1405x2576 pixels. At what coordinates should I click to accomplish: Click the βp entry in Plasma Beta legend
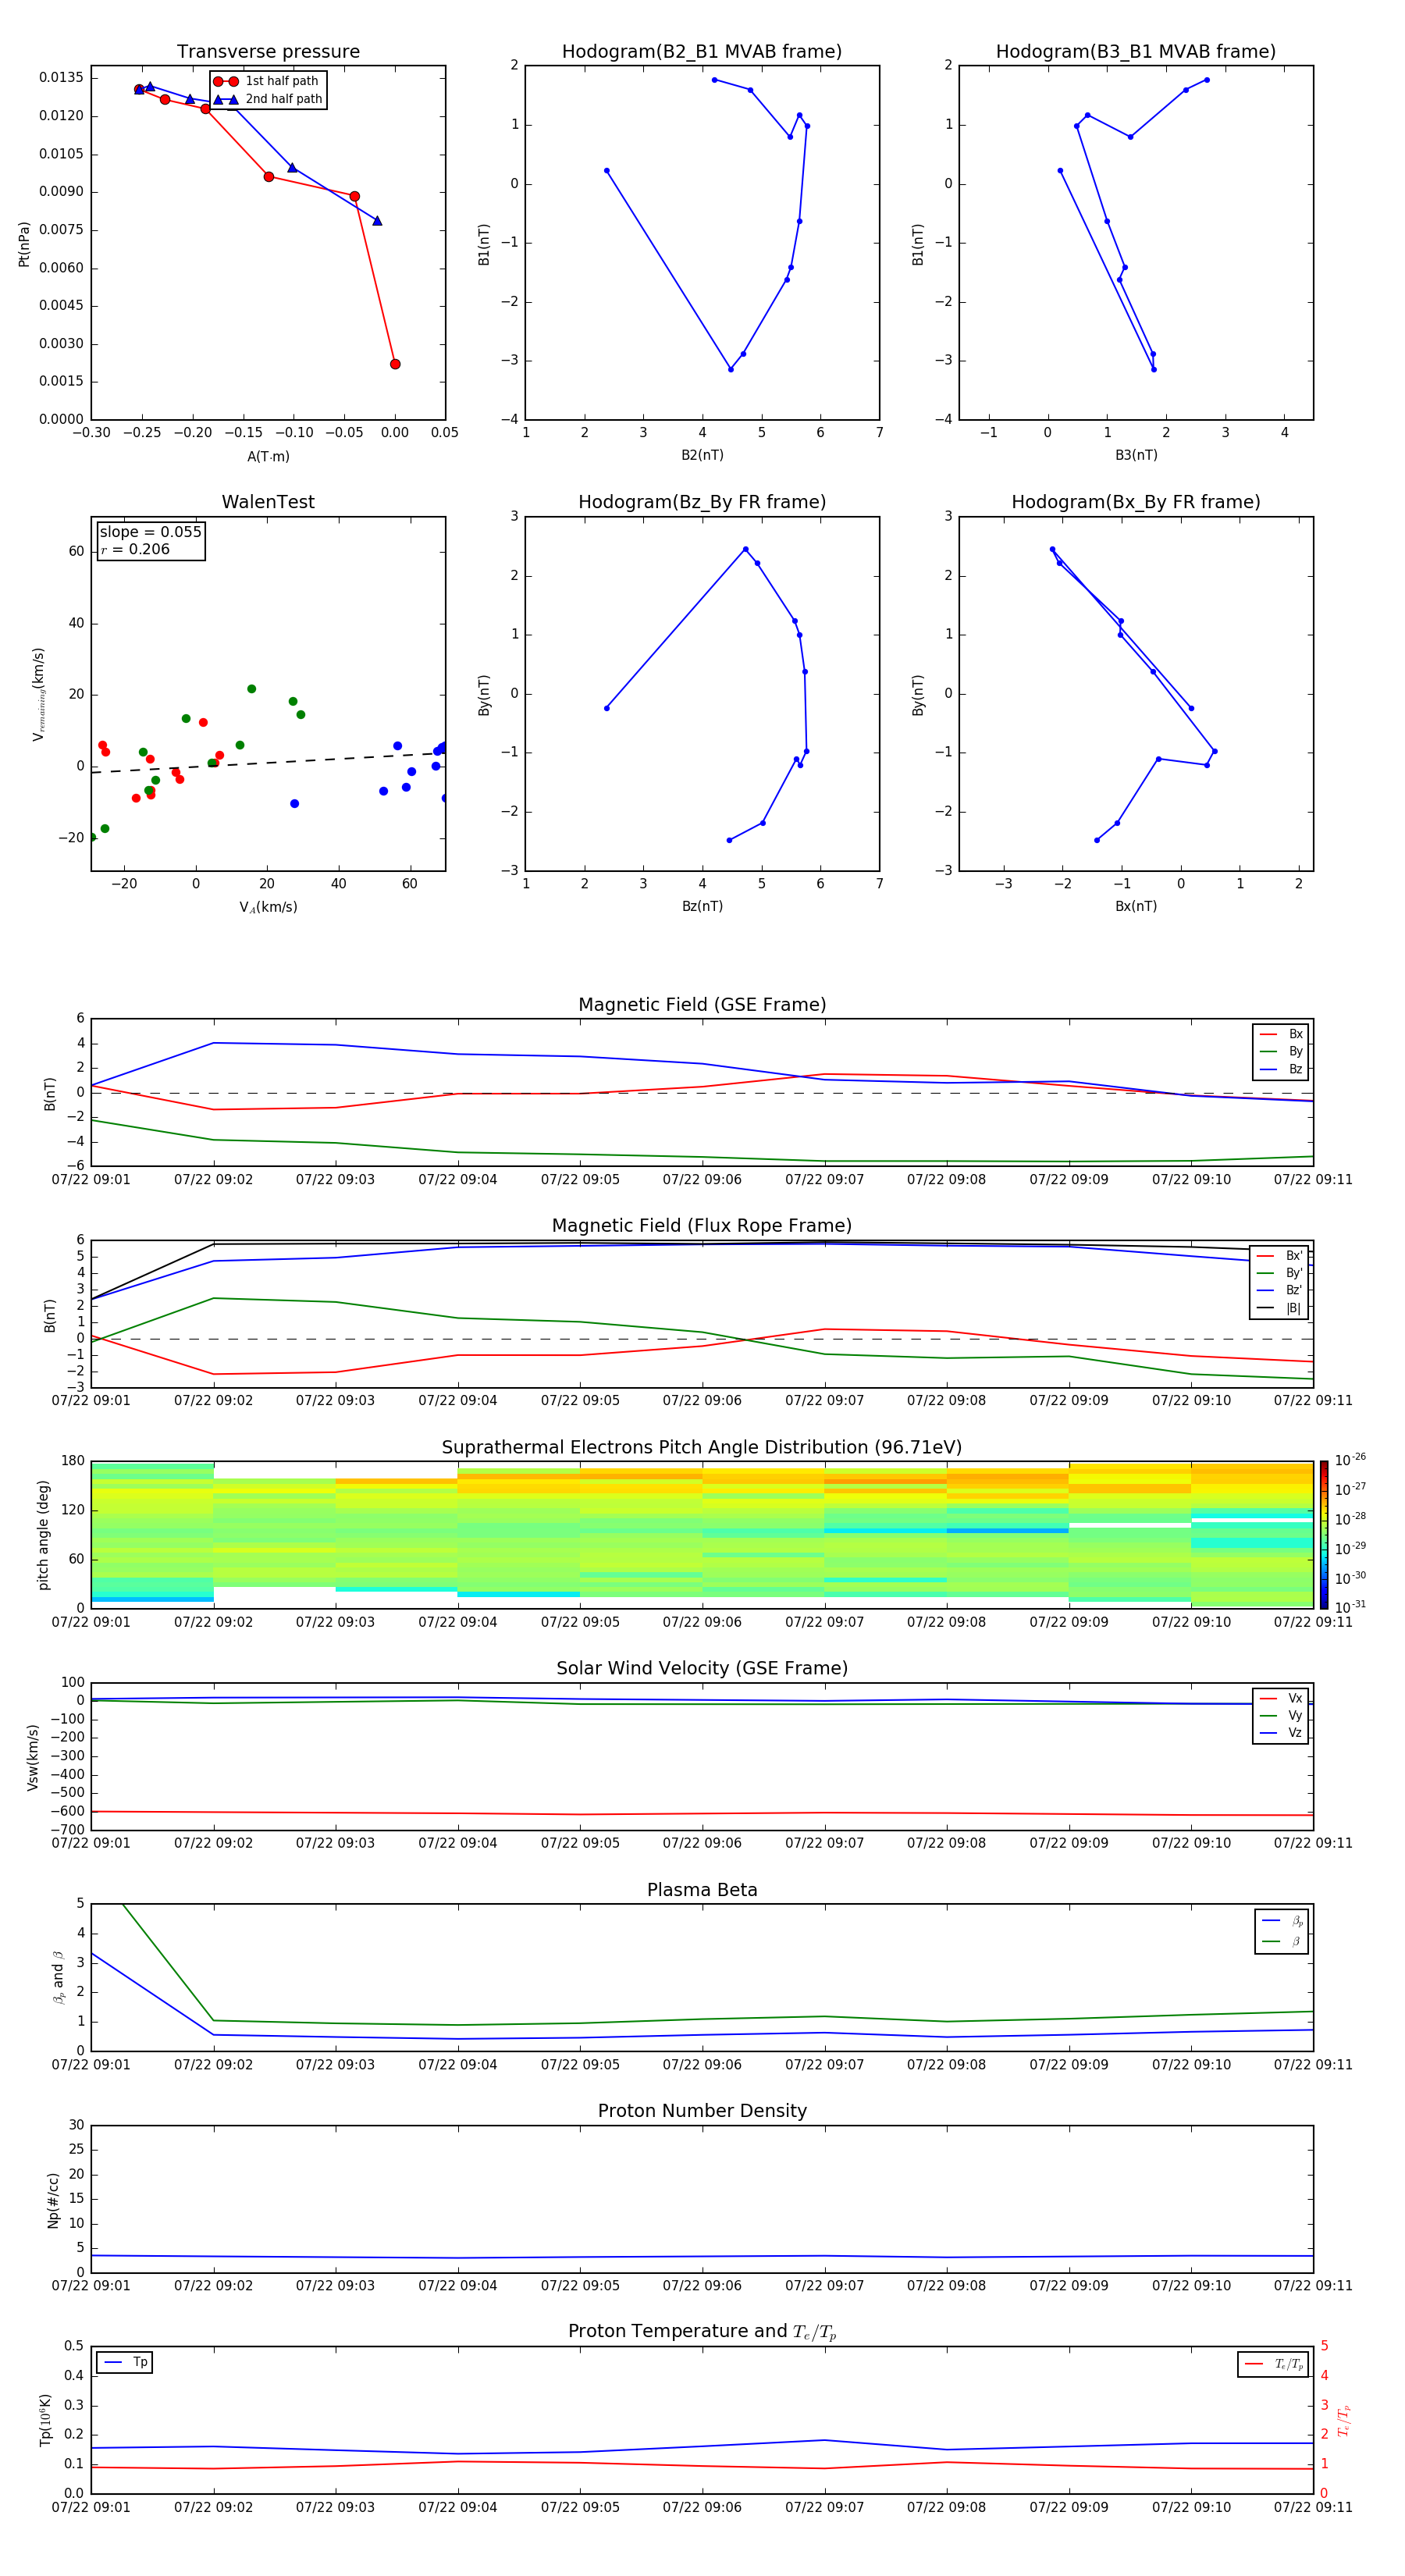(x=1282, y=1921)
